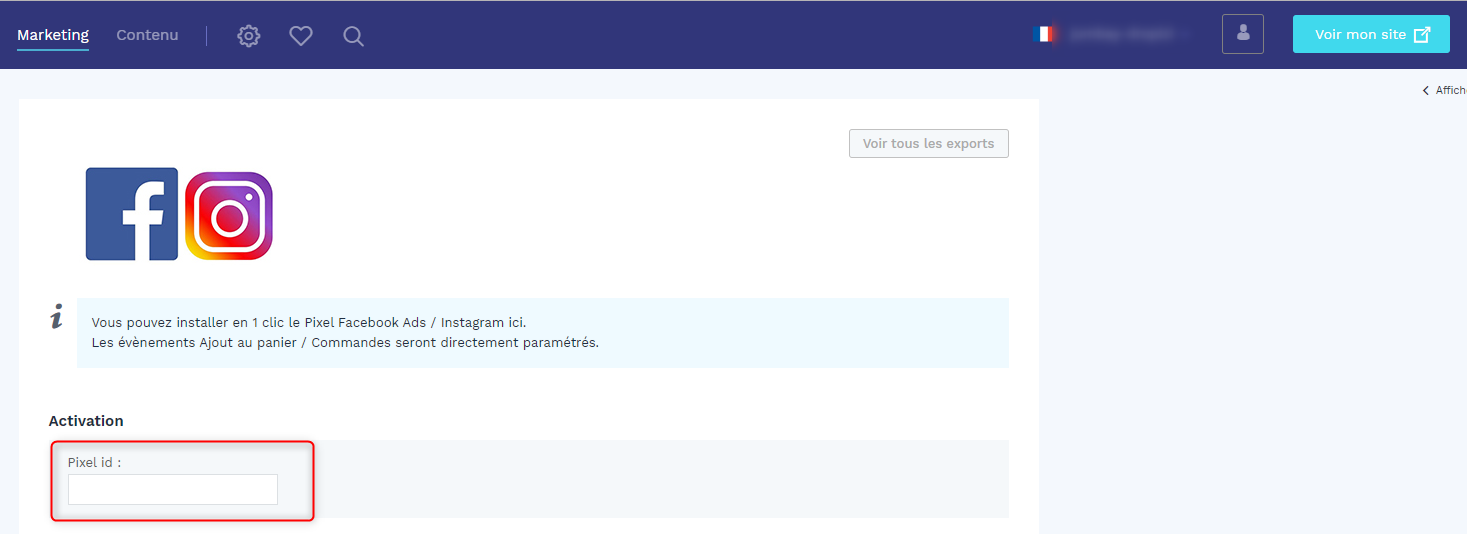The width and height of the screenshot is (1467, 534).
Task: Click the heart favorites icon
Action: click(301, 36)
